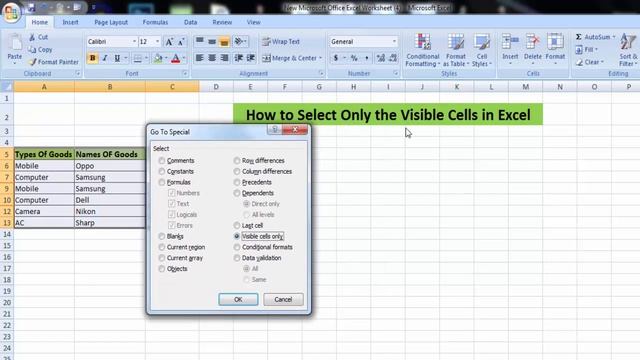Open the dialog Help question mark
The height and width of the screenshot is (360, 640).
[x=274, y=129]
